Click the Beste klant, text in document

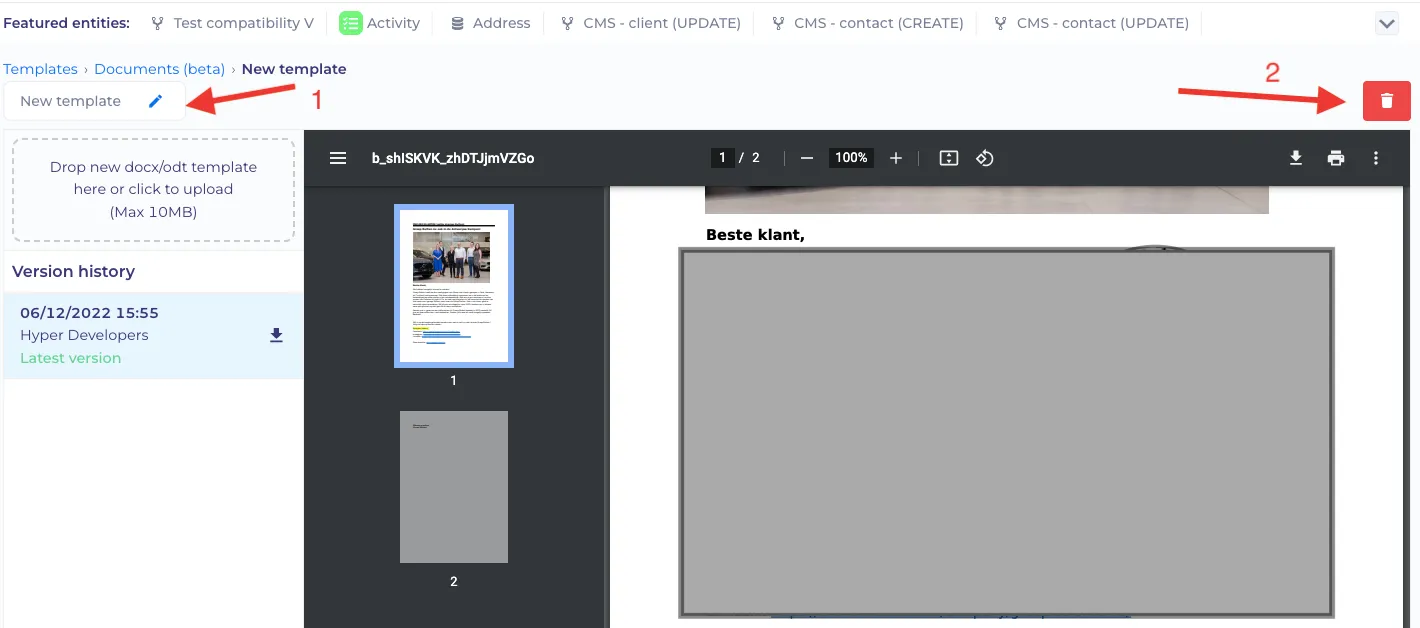tap(755, 235)
